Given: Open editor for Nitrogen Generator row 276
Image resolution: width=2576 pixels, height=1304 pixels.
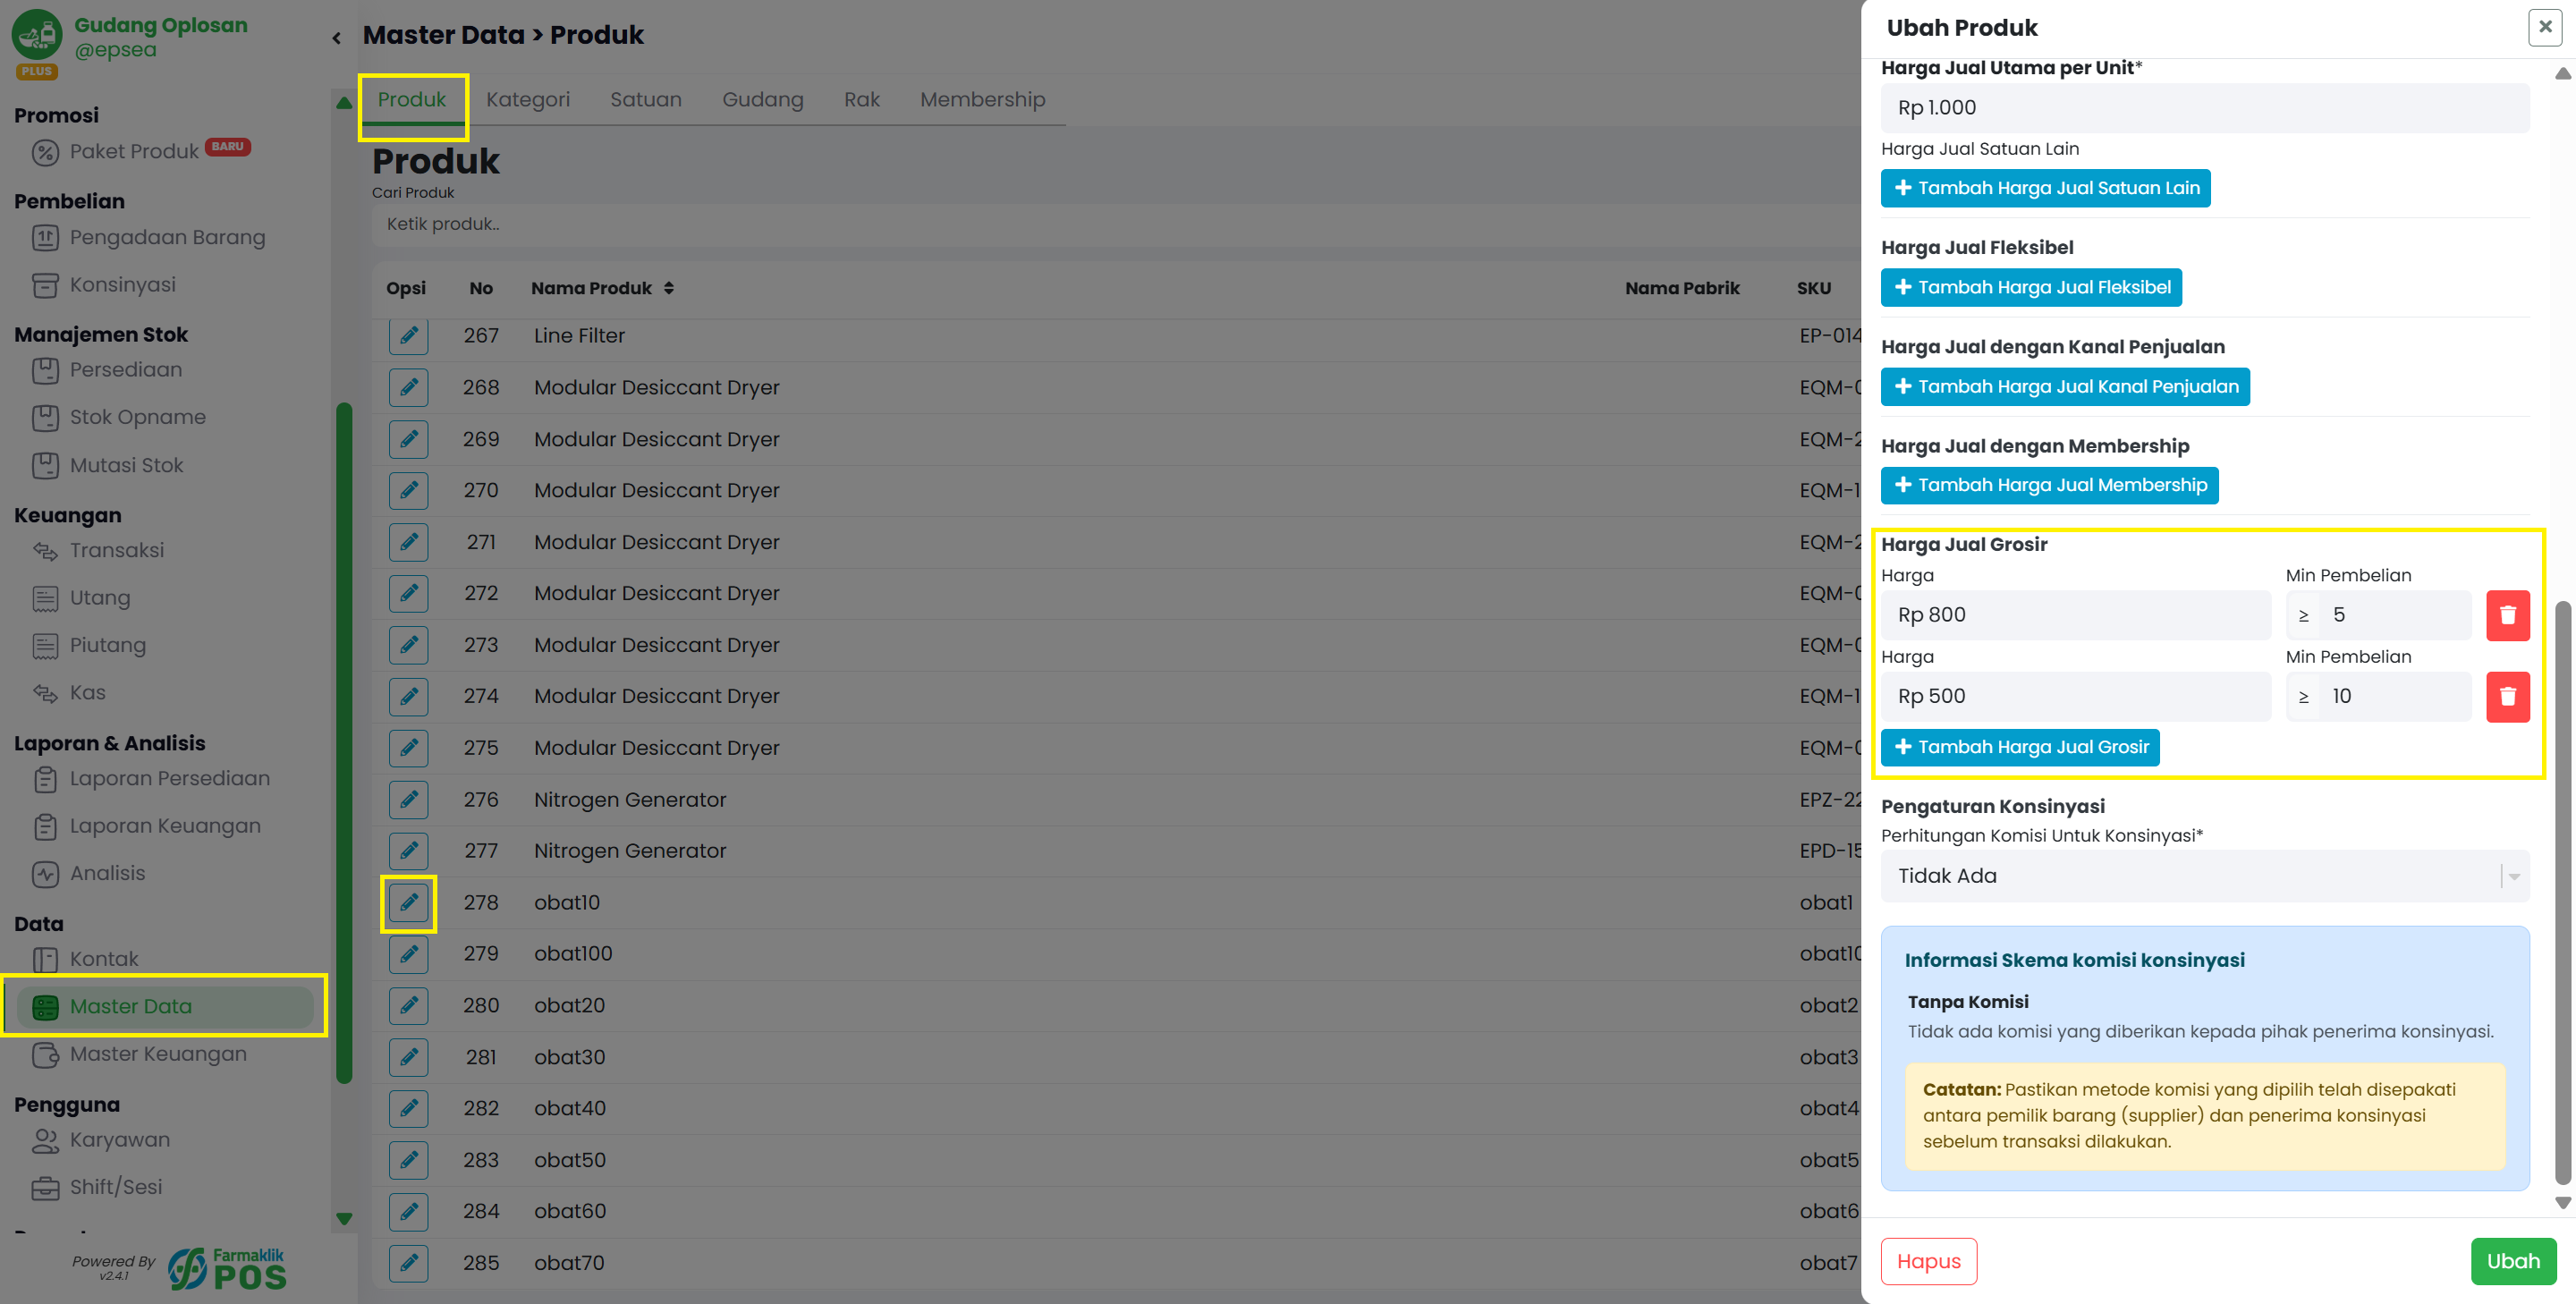Looking at the screenshot, I should point(408,800).
